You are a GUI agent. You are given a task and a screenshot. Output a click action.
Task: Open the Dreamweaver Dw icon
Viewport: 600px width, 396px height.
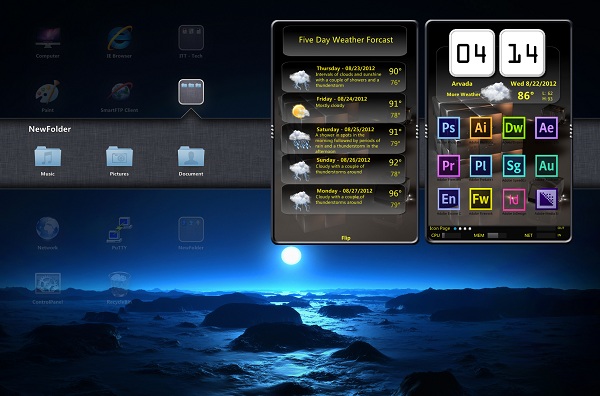(514, 127)
